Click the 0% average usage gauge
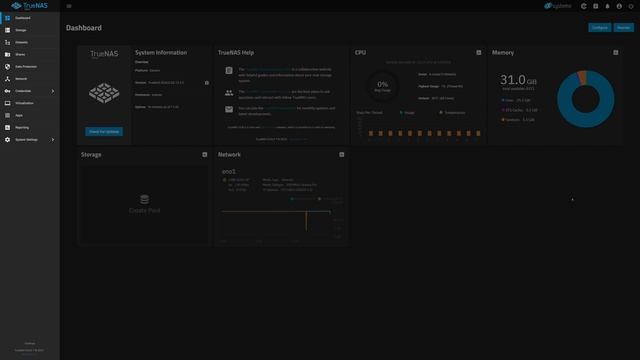The image size is (640, 360). 382,86
